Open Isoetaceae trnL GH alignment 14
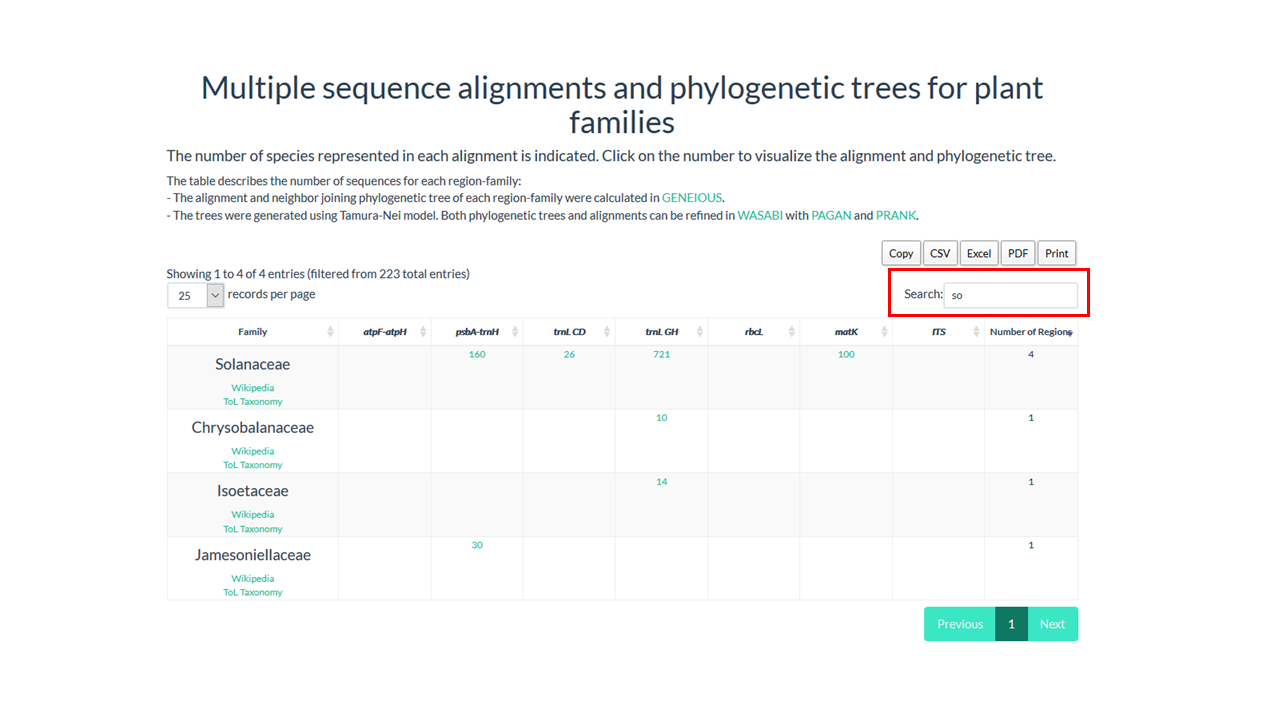Viewport: 1280px width, 720px height. [661, 482]
